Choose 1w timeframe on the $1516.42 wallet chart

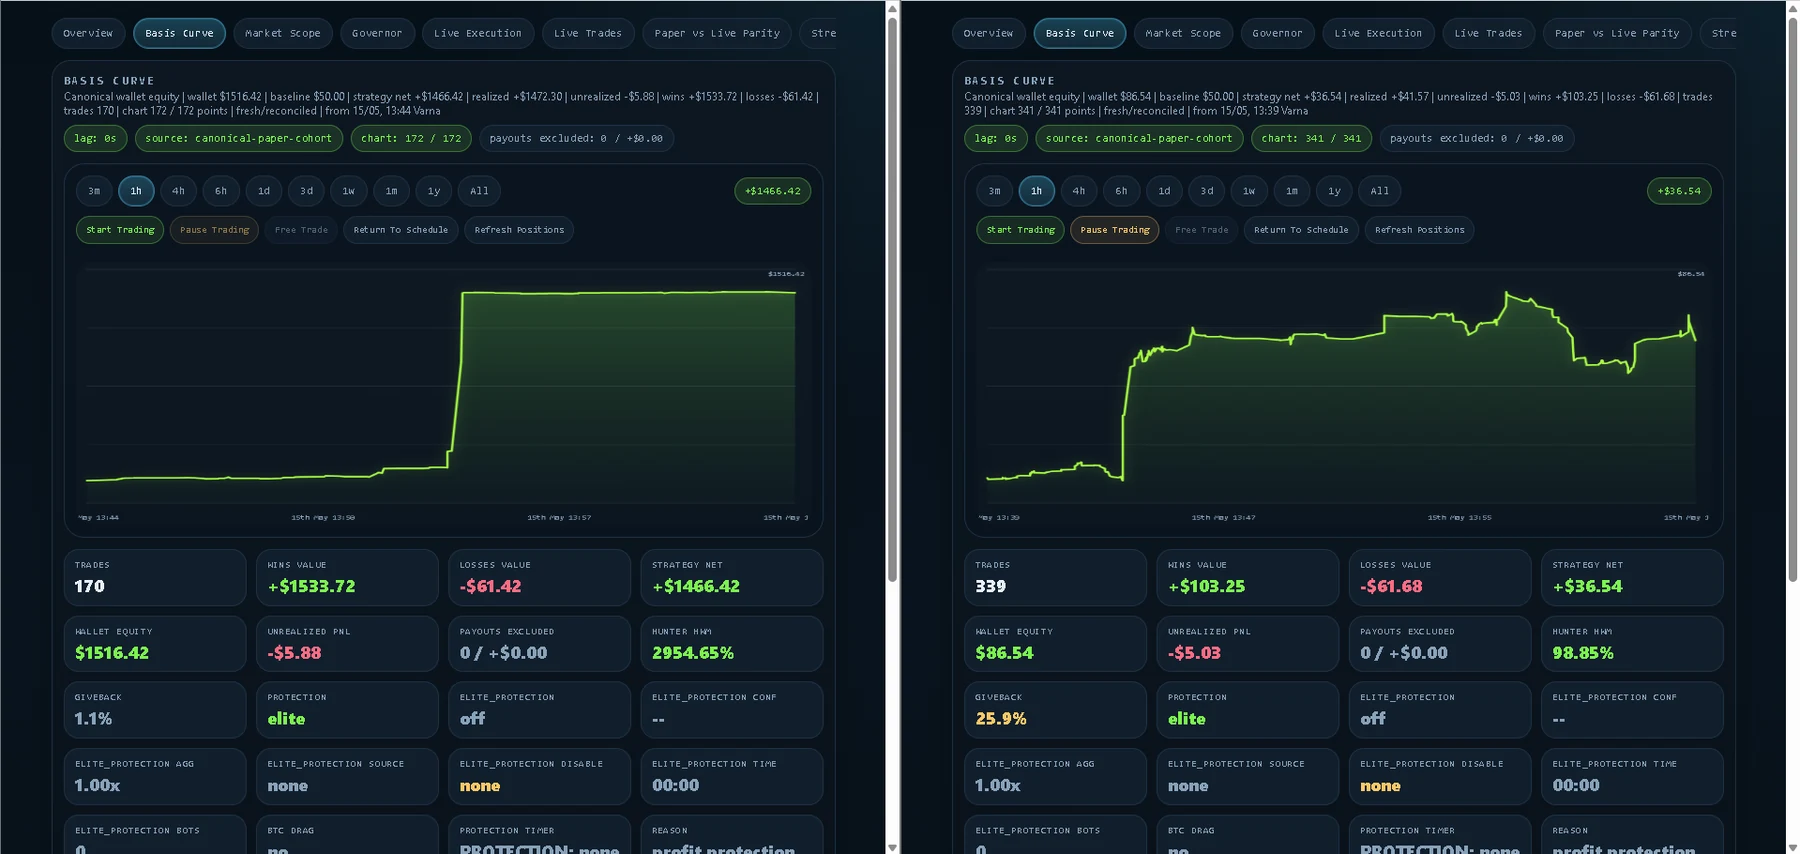click(349, 191)
